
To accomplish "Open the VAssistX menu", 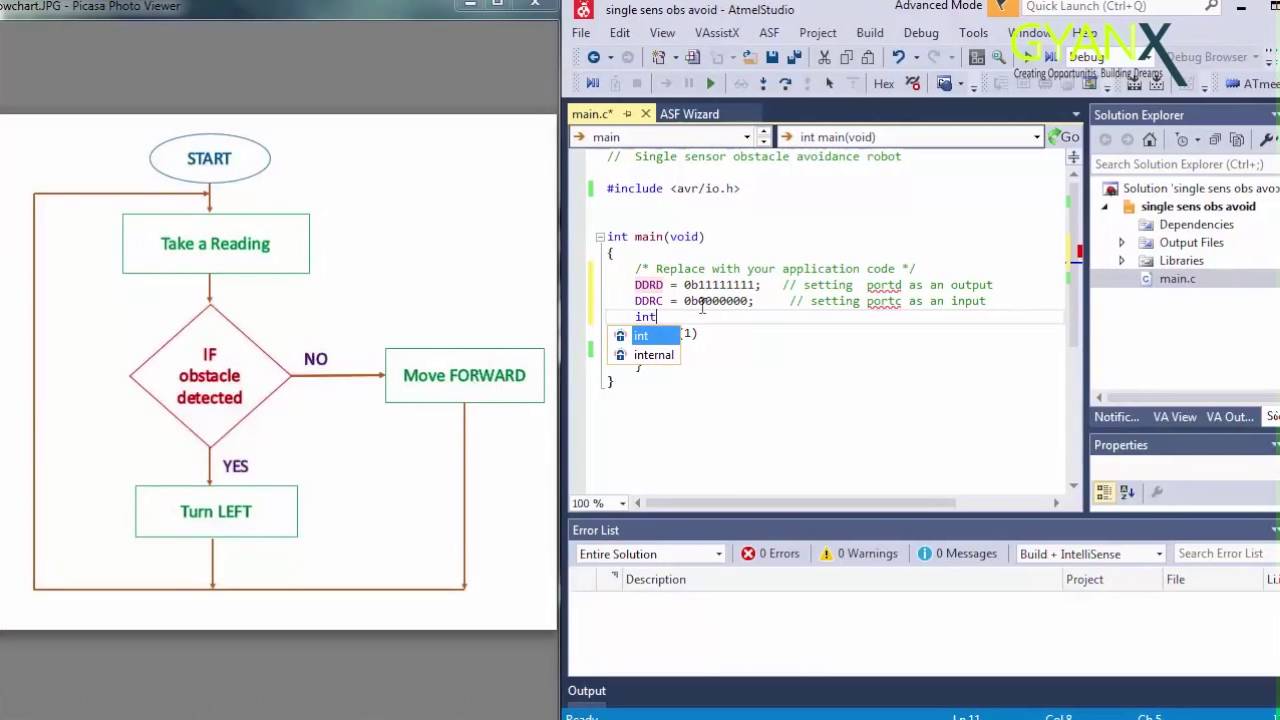I will pos(717,33).
